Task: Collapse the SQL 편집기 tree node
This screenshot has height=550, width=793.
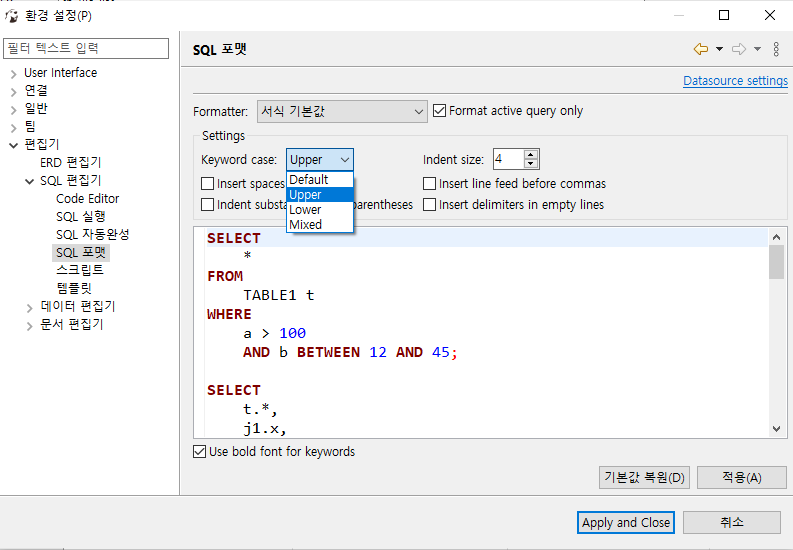Action: coord(29,181)
